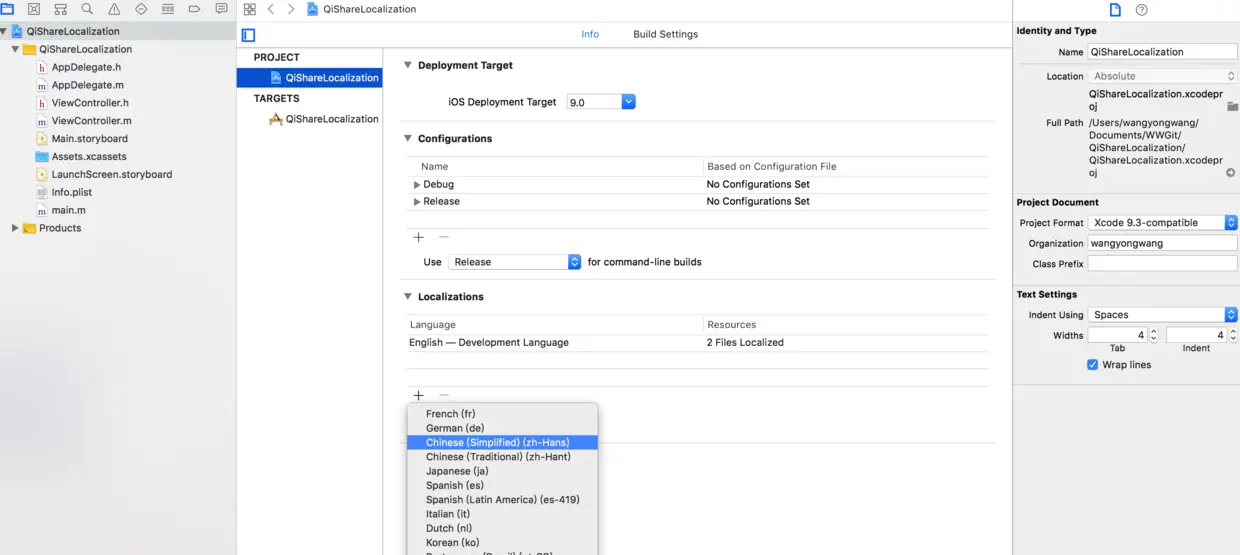
Task: Select Info.plist in navigator
Action: [x=71, y=192]
